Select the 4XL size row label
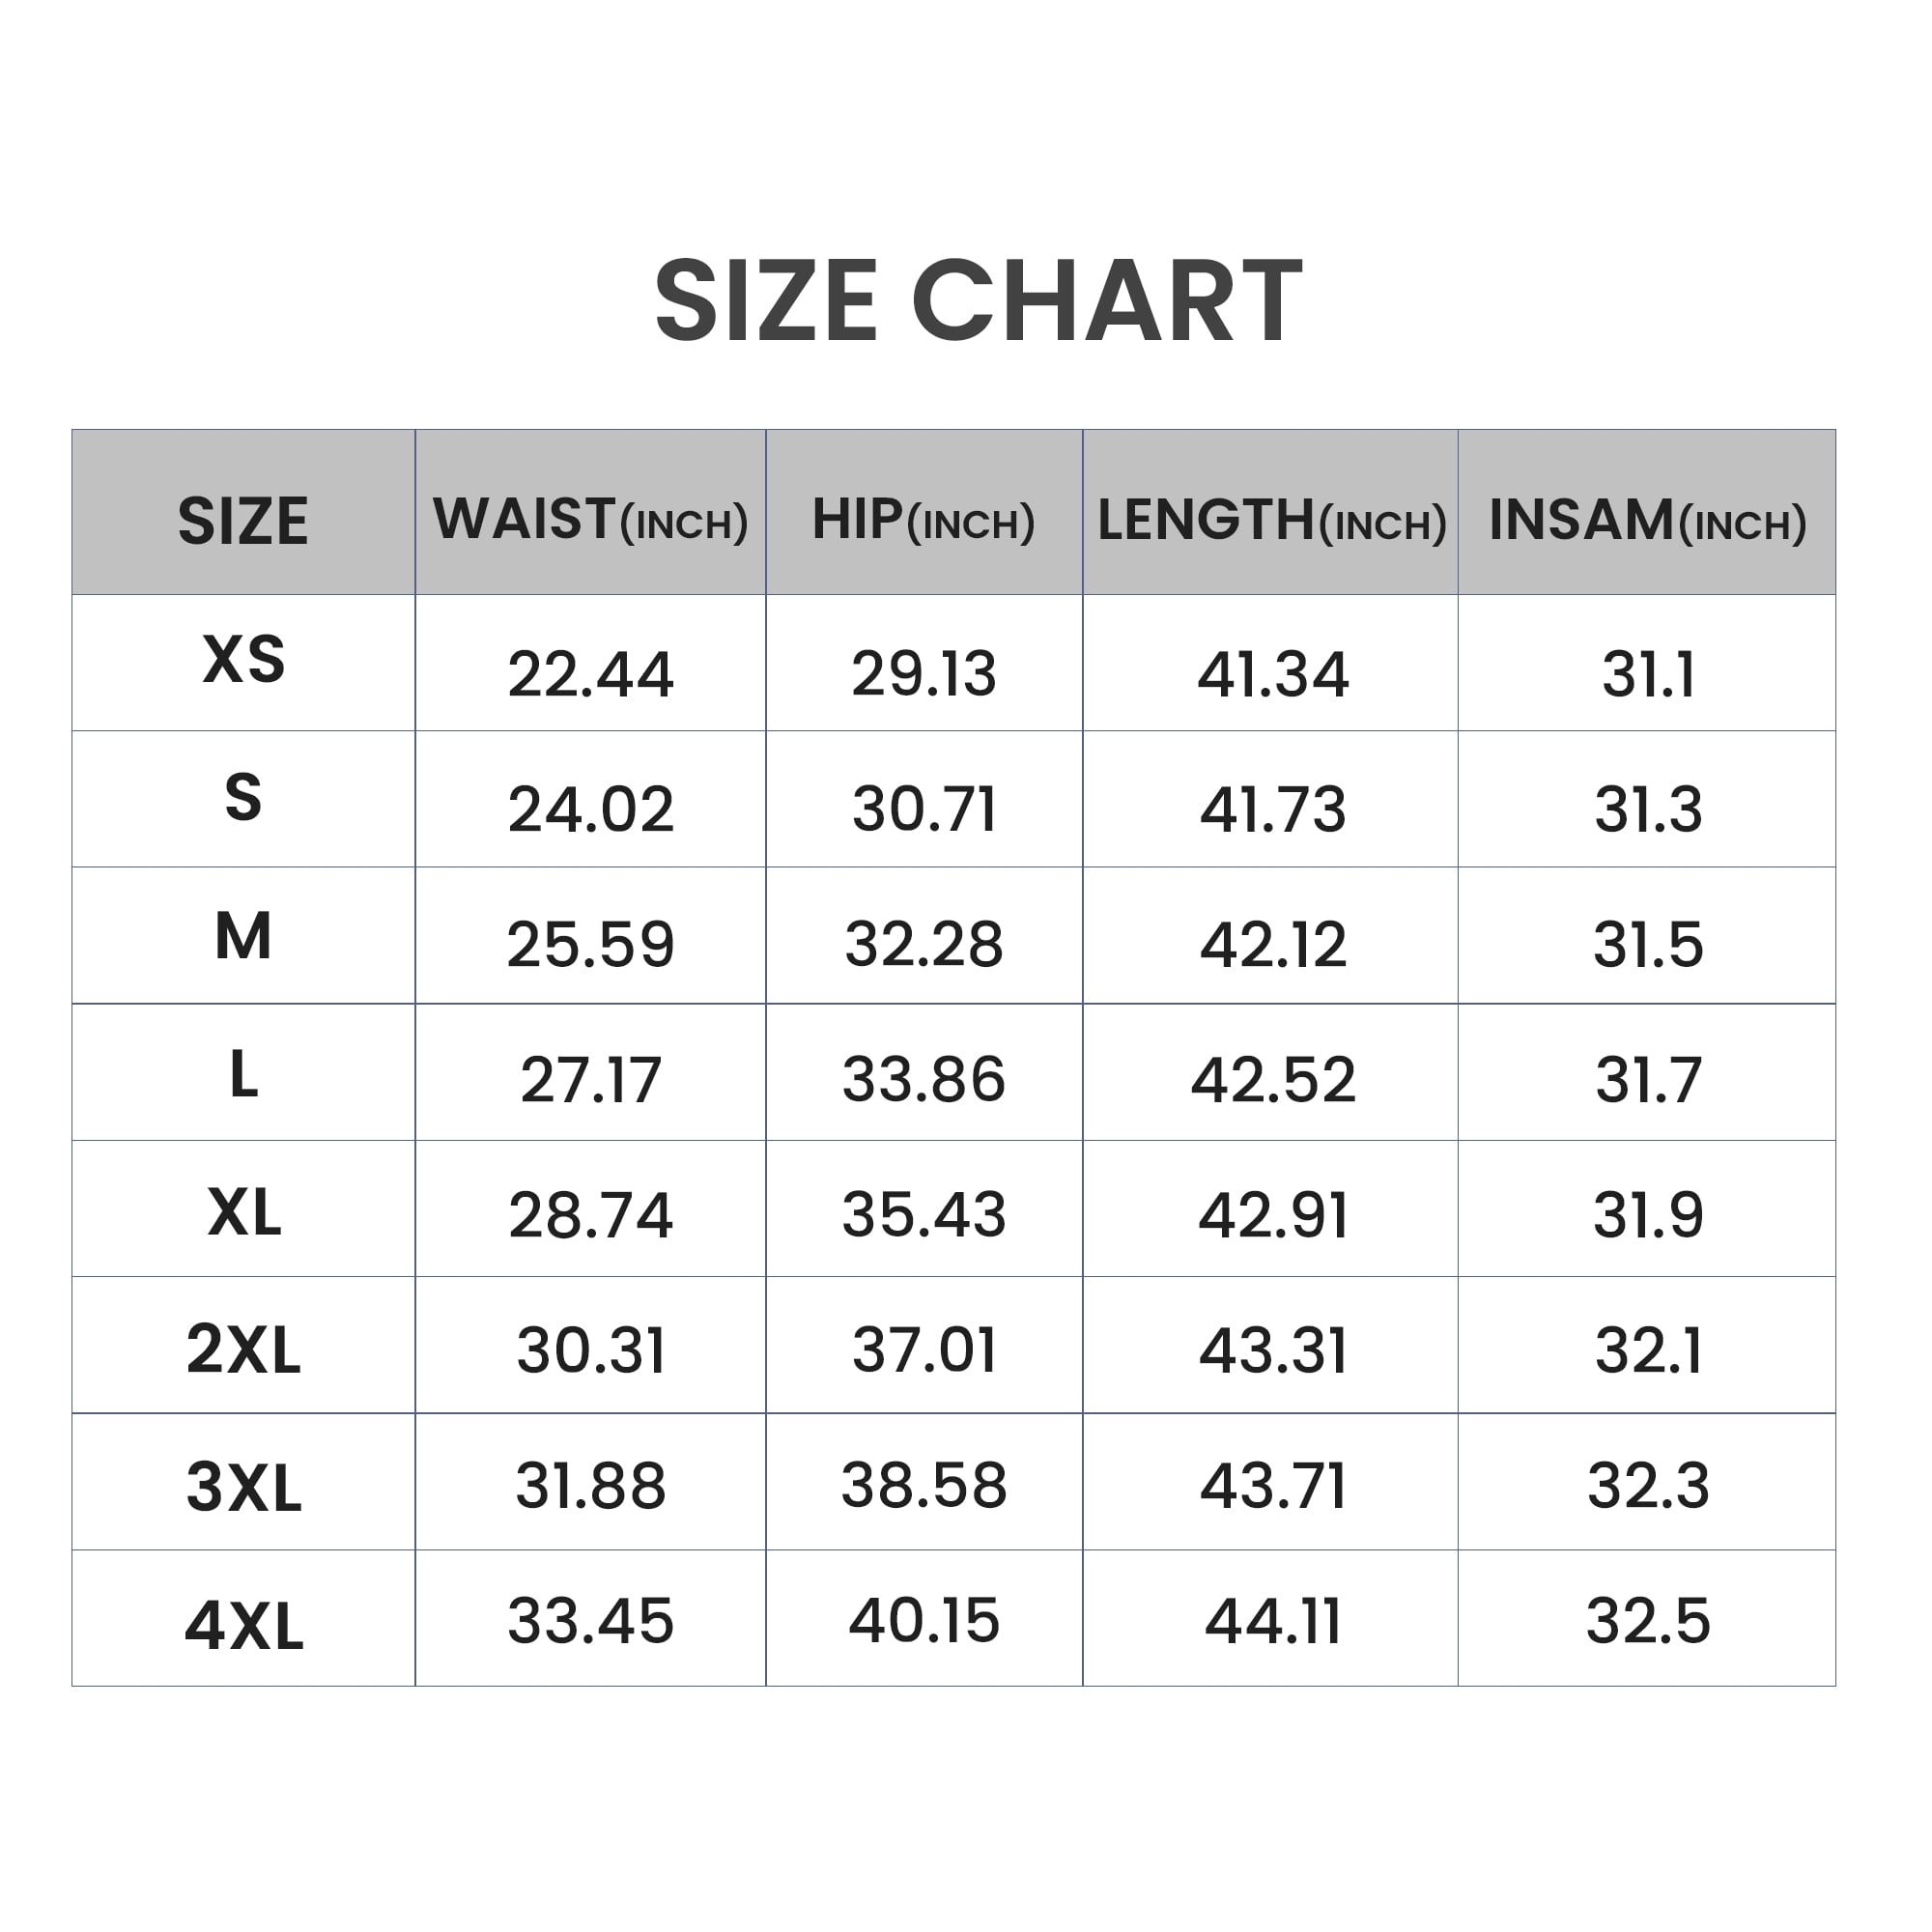Screen dimensions: 1932x1932 click(x=243, y=1627)
